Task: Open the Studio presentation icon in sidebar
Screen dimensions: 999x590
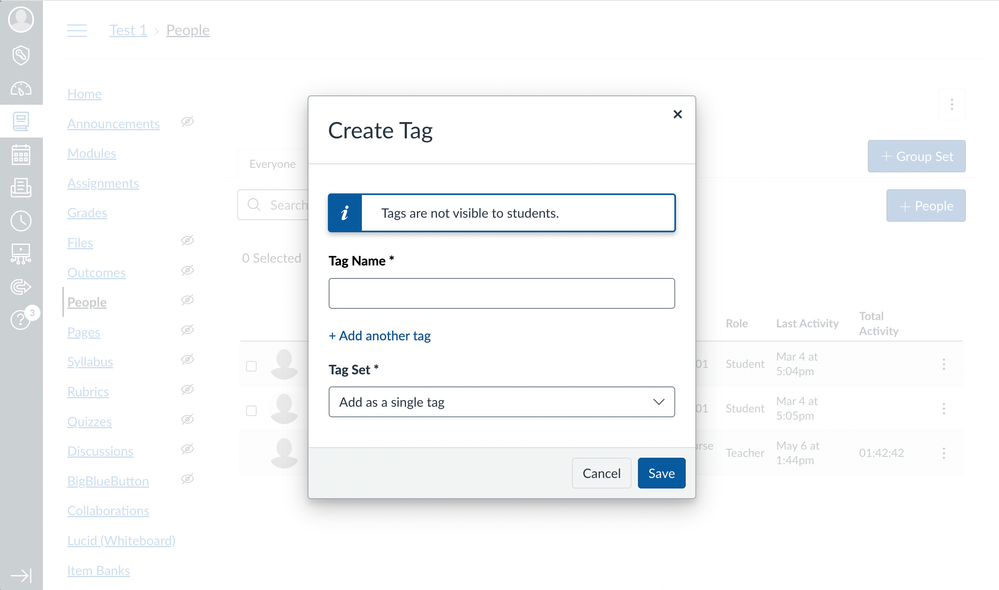Action: pyautogui.click(x=21, y=254)
